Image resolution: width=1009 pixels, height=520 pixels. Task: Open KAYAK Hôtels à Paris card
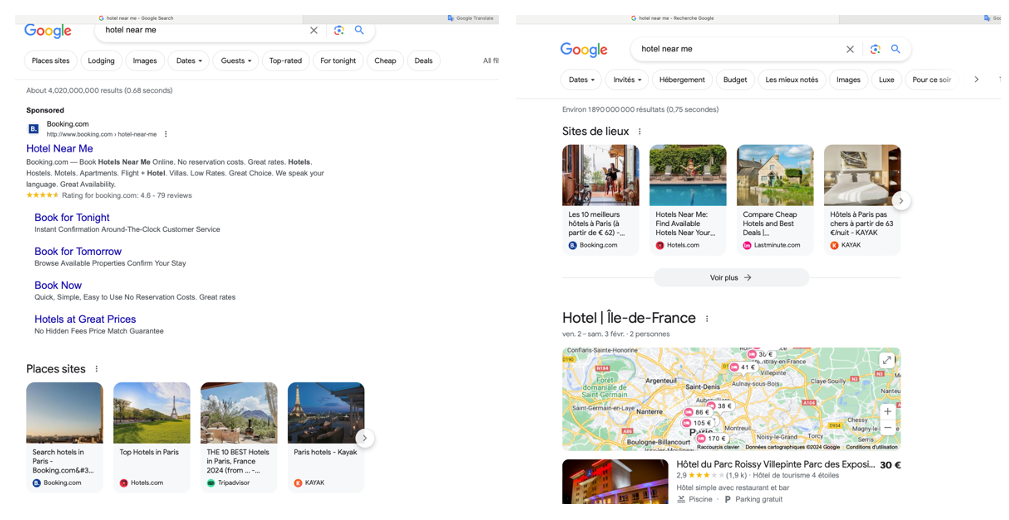[x=862, y=200]
